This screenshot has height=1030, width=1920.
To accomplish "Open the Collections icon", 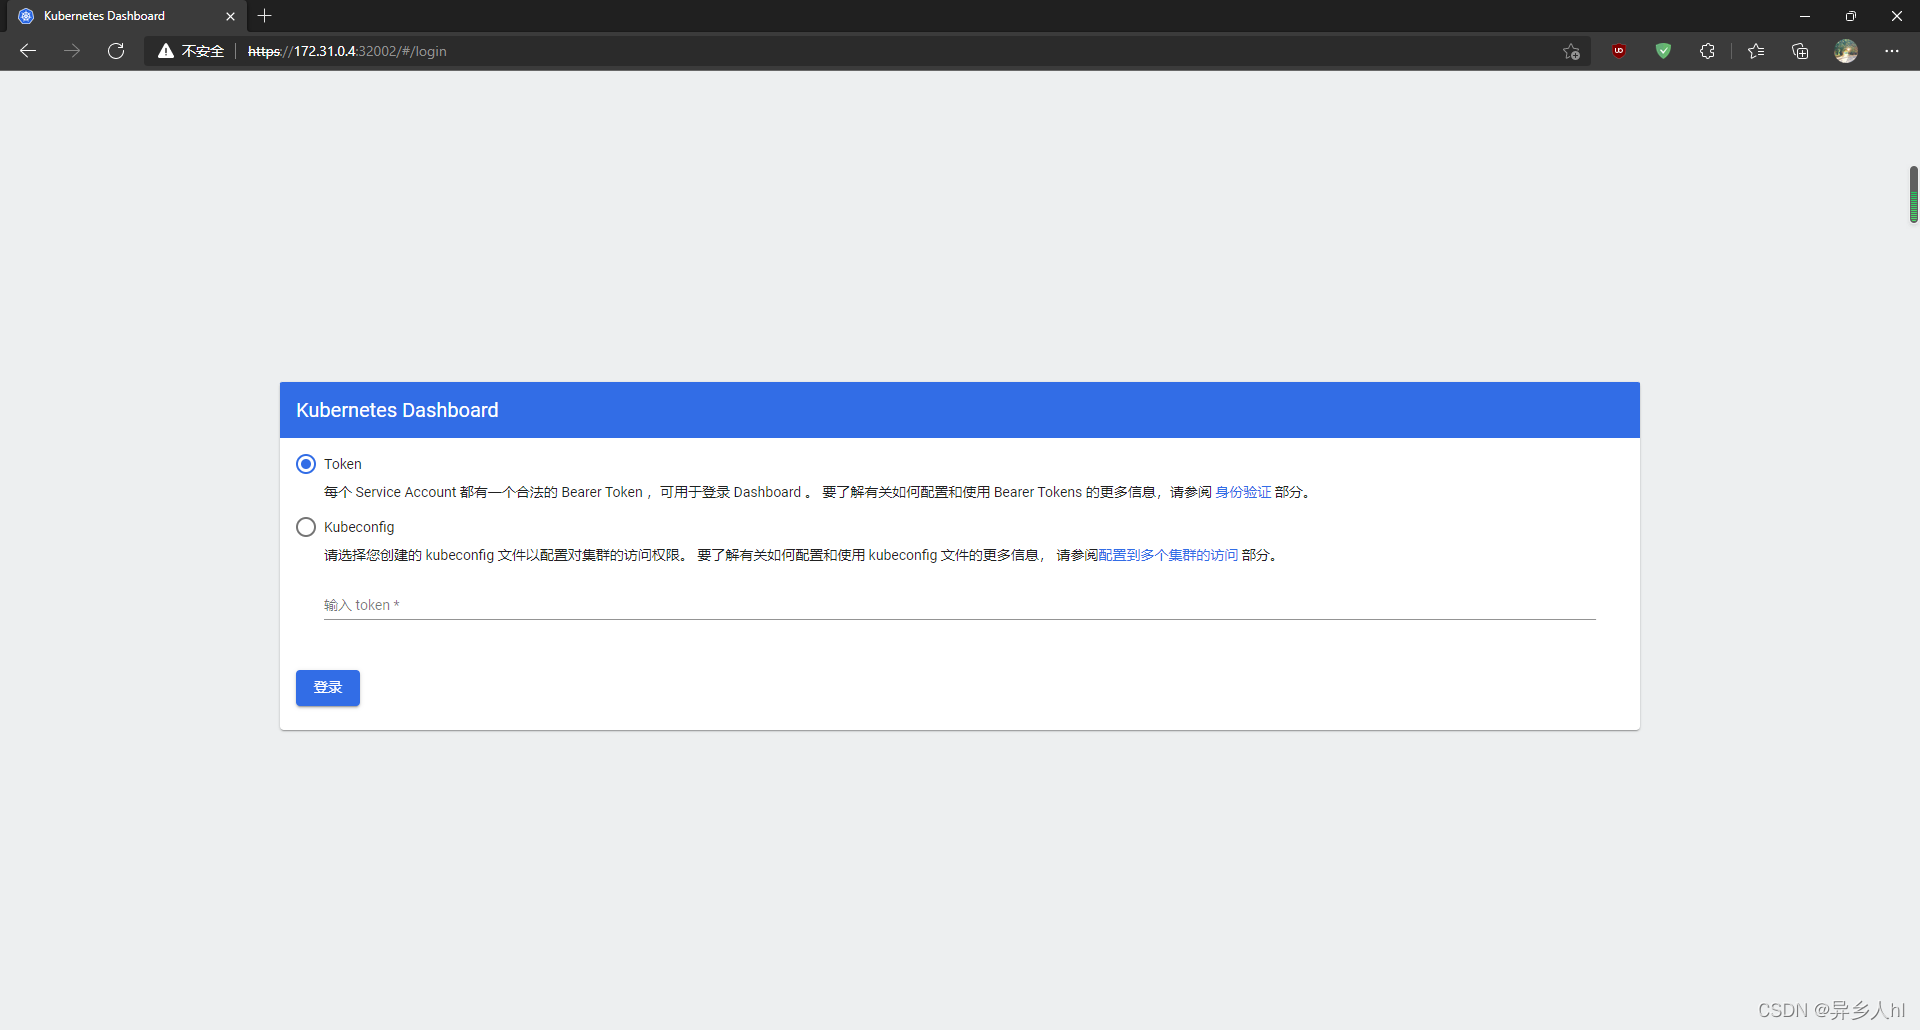I will pyautogui.click(x=1800, y=51).
